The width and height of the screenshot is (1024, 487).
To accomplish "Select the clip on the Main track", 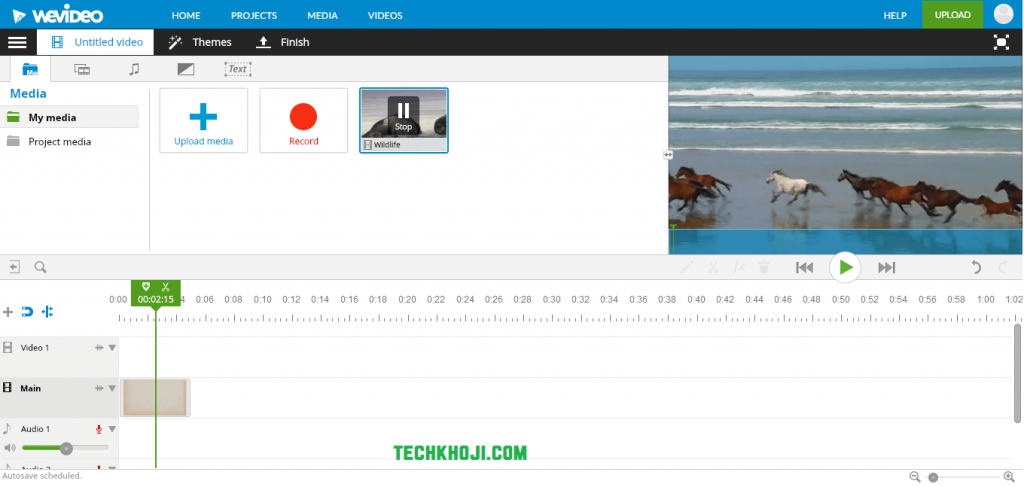I will click(x=155, y=398).
